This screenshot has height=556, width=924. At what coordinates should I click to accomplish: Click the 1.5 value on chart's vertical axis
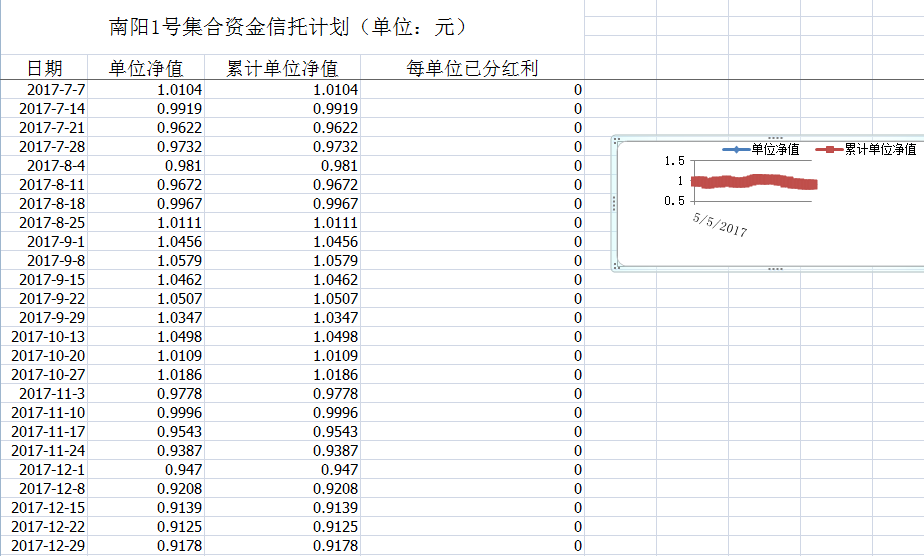coord(673,162)
